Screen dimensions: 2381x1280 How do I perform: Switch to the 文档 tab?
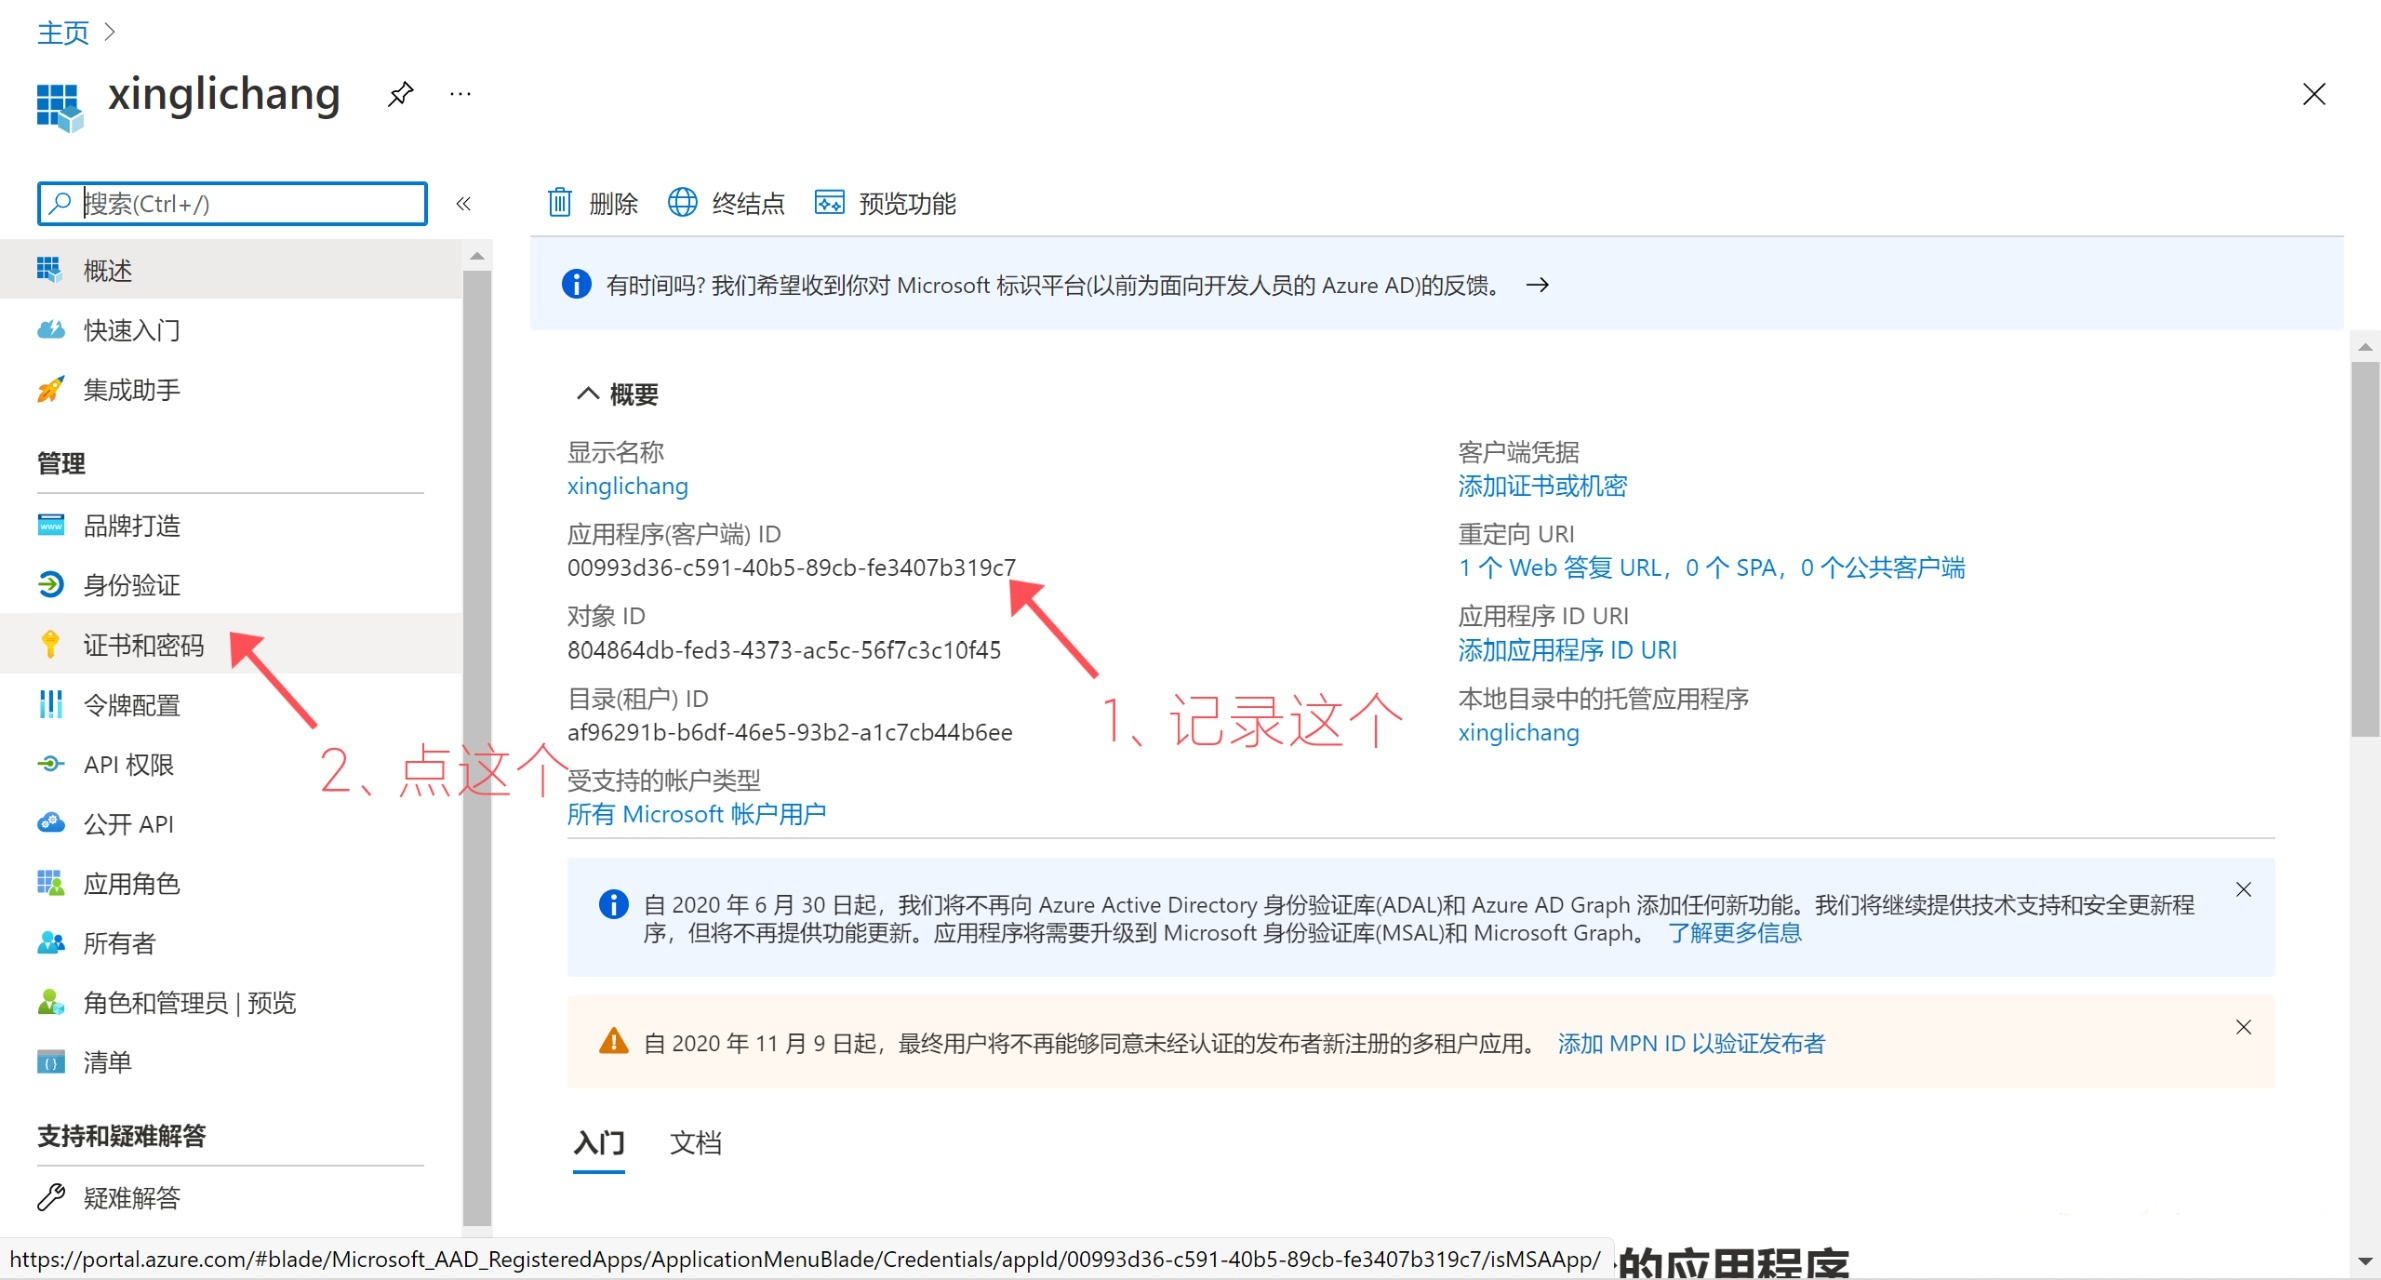click(695, 1142)
